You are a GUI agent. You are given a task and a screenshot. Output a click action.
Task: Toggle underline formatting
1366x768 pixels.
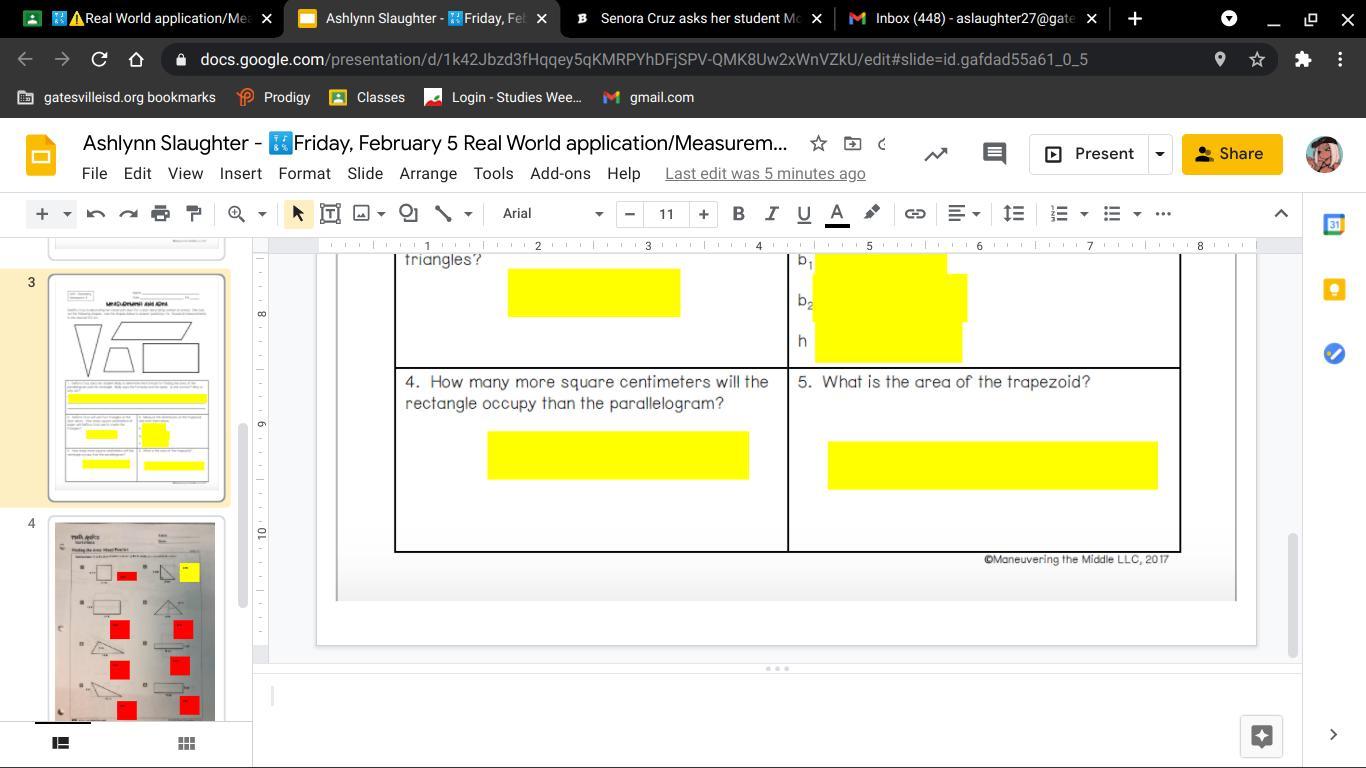point(803,213)
